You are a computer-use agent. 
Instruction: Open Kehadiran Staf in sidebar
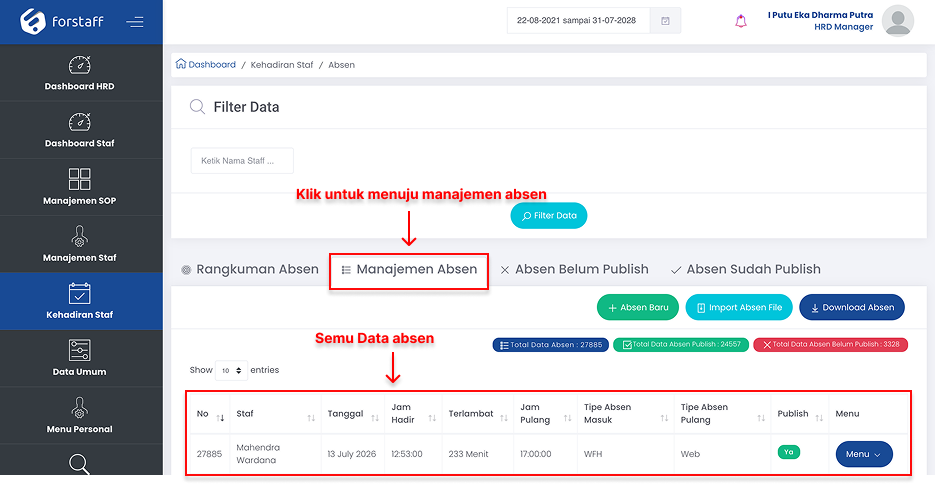pyautogui.click(x=79, y=301)
